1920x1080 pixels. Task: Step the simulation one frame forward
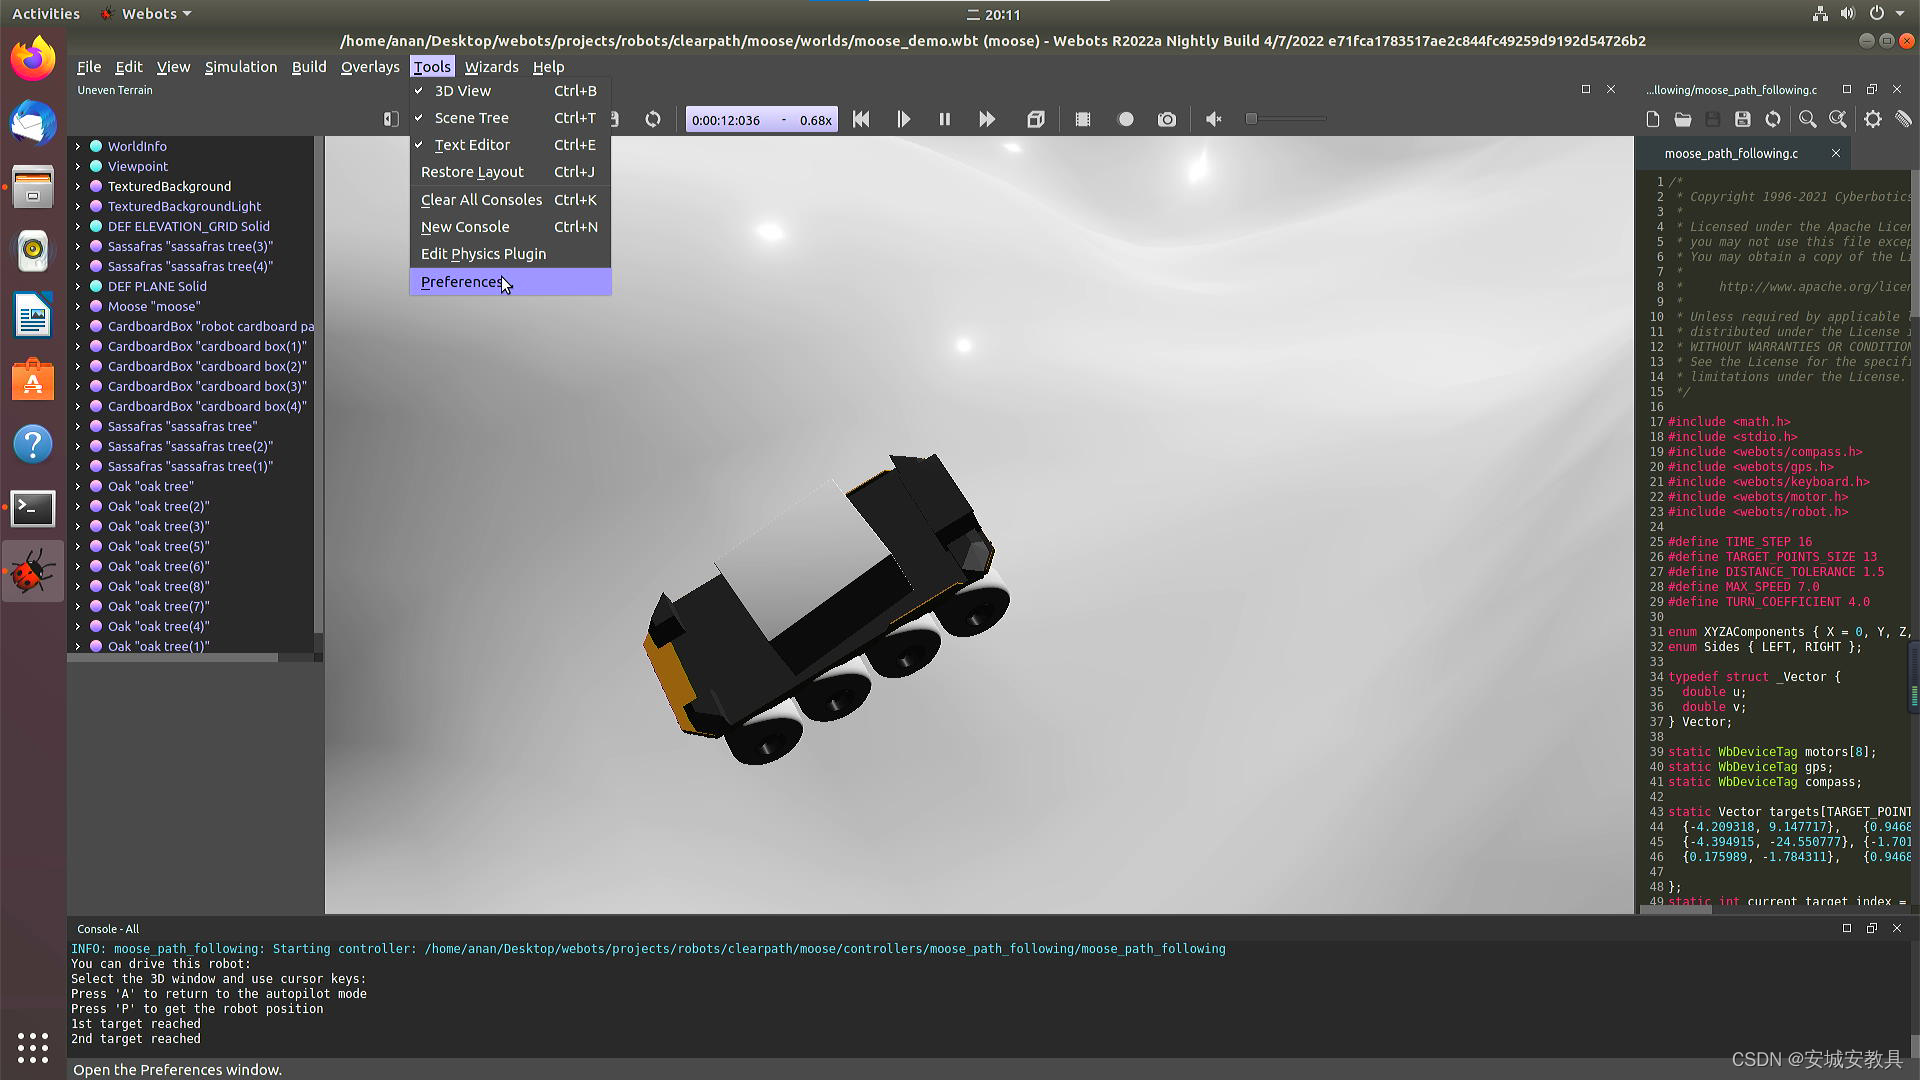coord(903,119)
